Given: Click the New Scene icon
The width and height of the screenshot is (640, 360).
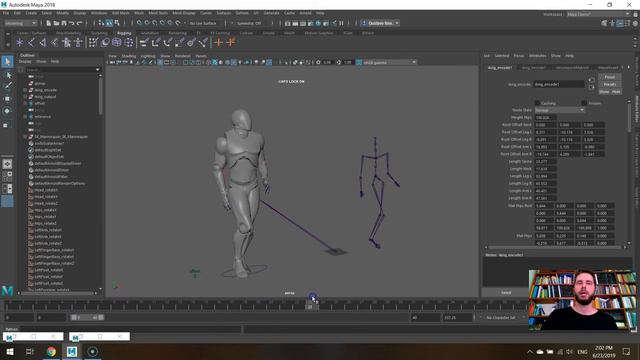Looking at the screenshot, I should [x=49, y=23].
